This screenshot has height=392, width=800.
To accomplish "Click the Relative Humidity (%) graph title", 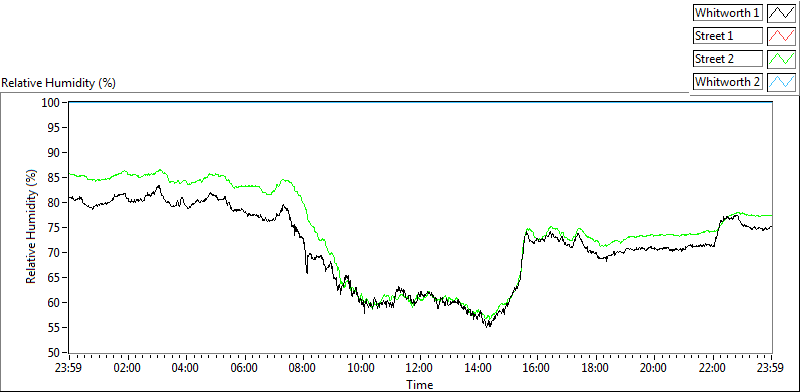I will [x=59, y=83].
